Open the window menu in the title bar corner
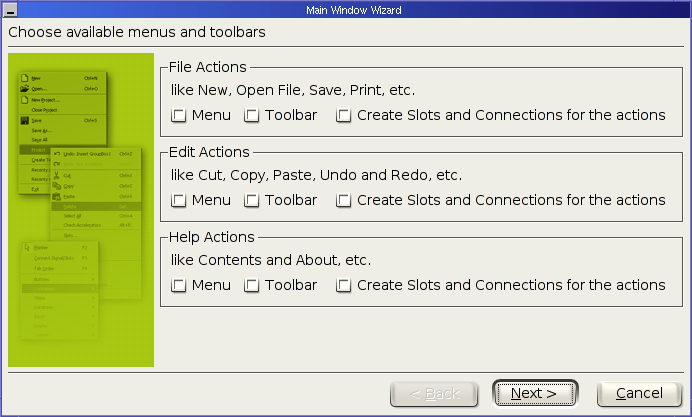Screen dimensions: 692x417 pos(10,10)
